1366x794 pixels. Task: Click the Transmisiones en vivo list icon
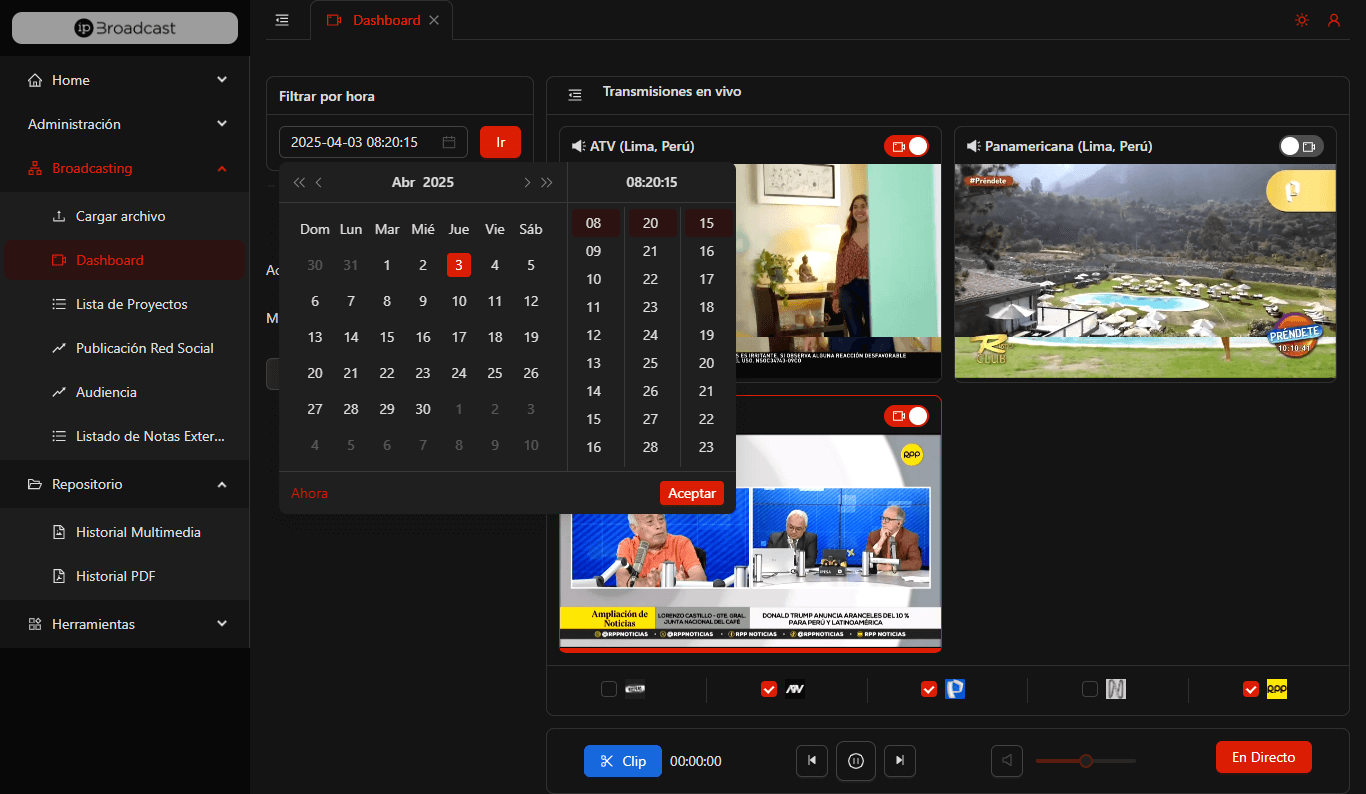coord(575,93)
